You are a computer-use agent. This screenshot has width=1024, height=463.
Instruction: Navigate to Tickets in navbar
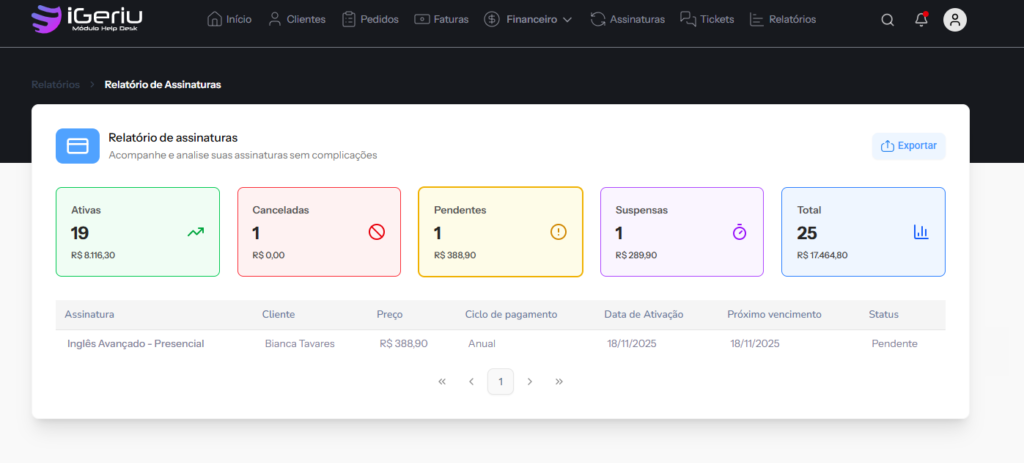click(x=707, y=19)
